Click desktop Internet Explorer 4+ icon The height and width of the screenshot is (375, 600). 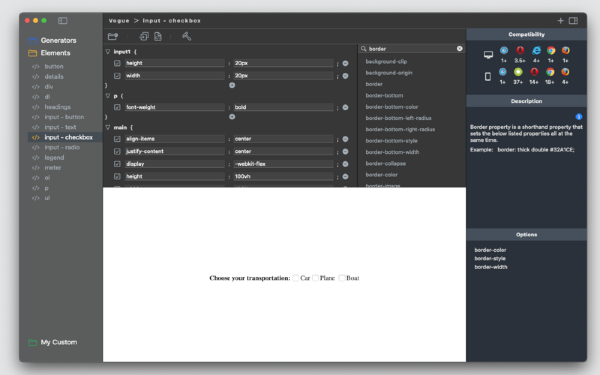pos(536,51)
